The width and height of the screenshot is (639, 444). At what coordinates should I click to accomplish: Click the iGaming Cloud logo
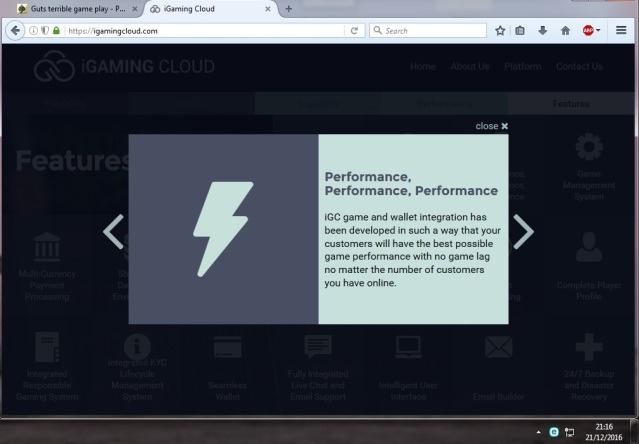click(x=124, y=66)
